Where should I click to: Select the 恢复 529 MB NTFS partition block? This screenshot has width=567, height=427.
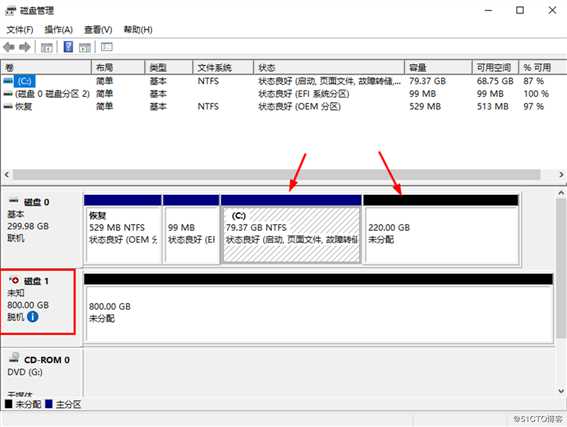click(123, 229)
